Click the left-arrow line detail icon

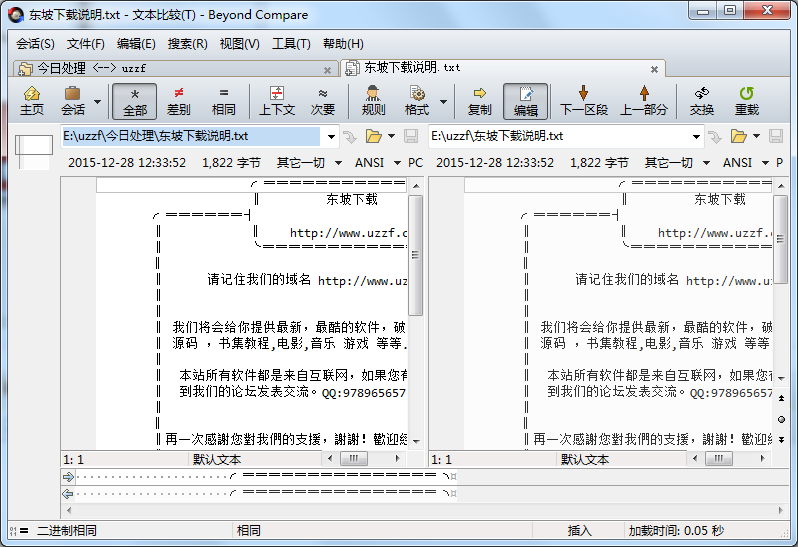click(x=68, y=494)
